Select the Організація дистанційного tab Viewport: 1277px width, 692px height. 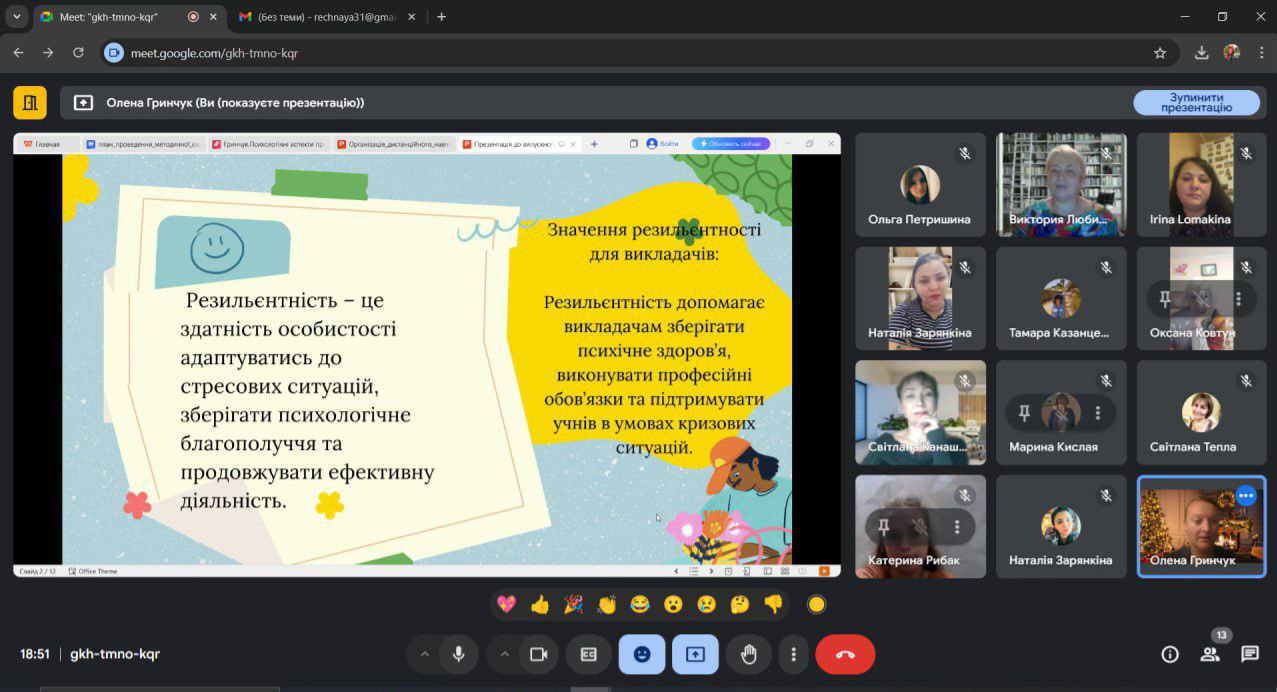(393, 144)
